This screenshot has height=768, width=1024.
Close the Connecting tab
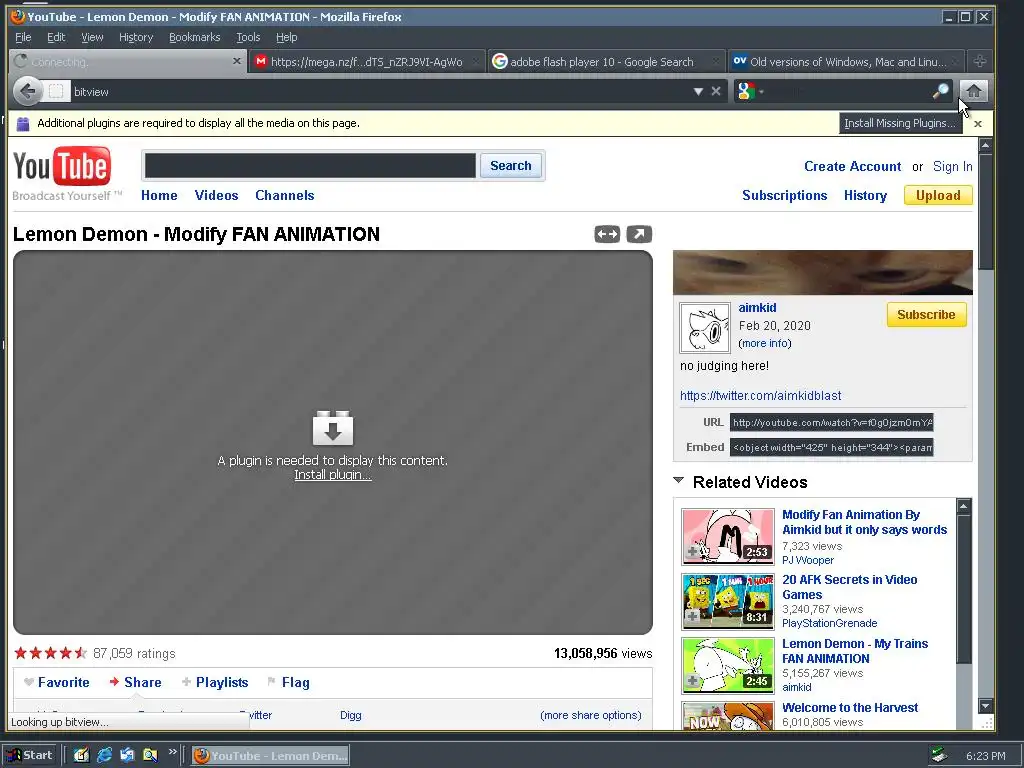point(236,61)
